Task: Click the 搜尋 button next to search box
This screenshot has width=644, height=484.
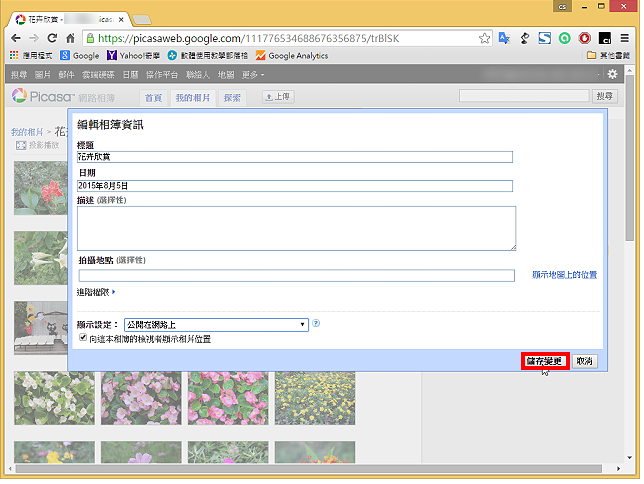Action: (605, 96)
